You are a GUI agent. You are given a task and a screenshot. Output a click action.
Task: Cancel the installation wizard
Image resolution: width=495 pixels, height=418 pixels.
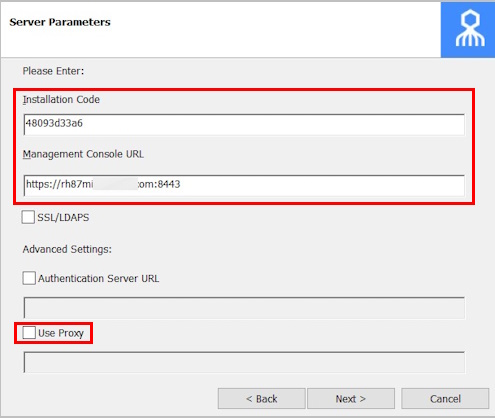point(445,399)
